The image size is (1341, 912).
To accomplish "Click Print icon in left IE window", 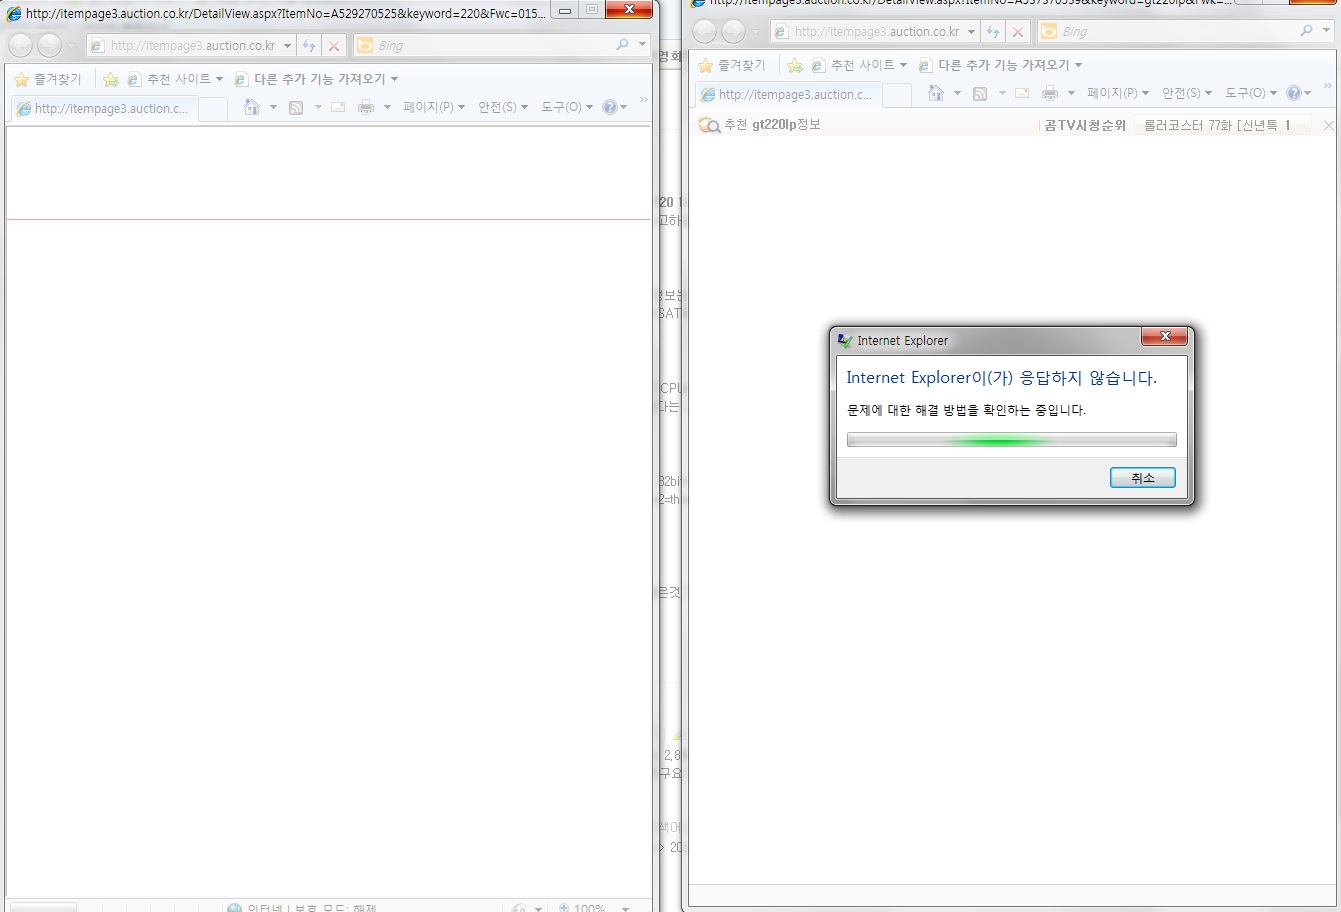I will click(366, 107).
